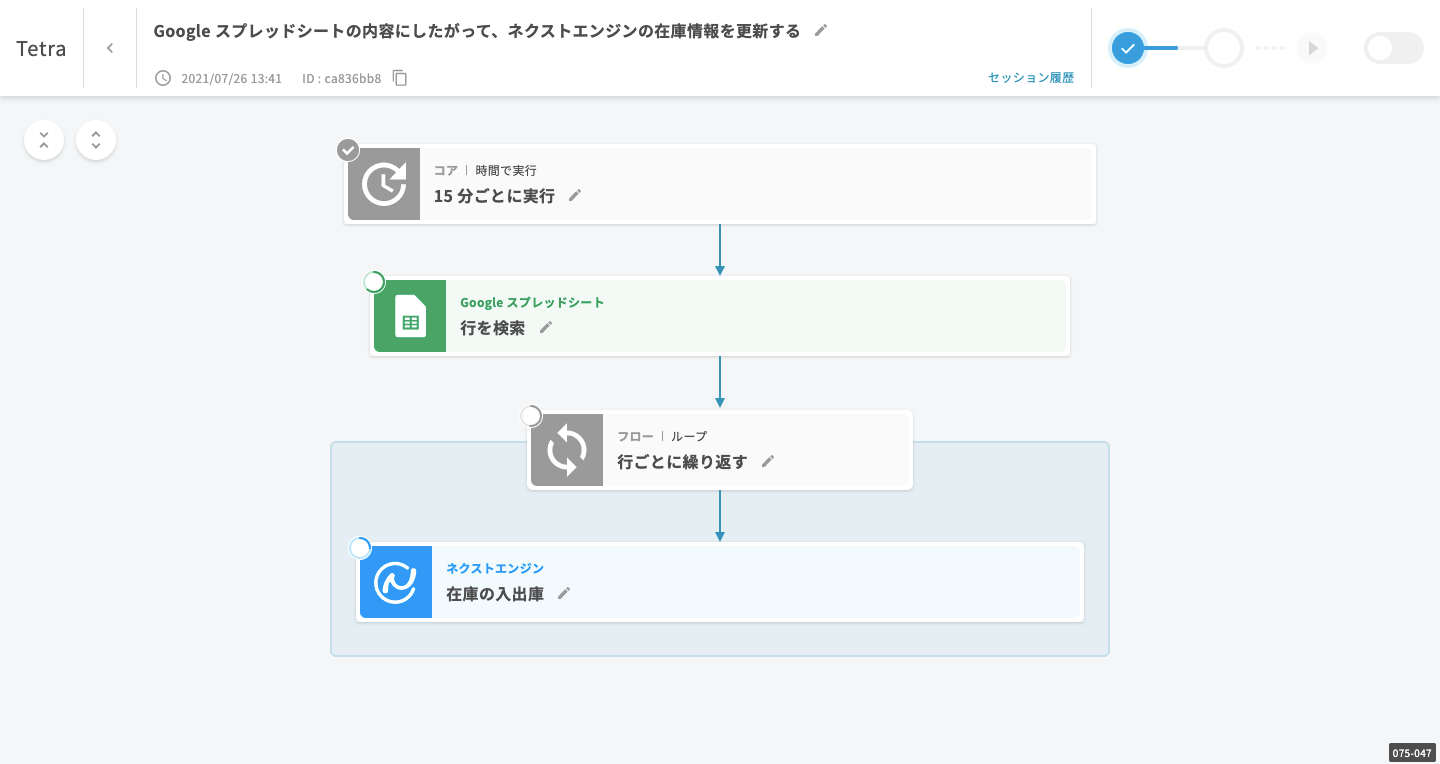The image size is (1440, 764).
Task: Open セッション履歴 link
Action: 1031,78
